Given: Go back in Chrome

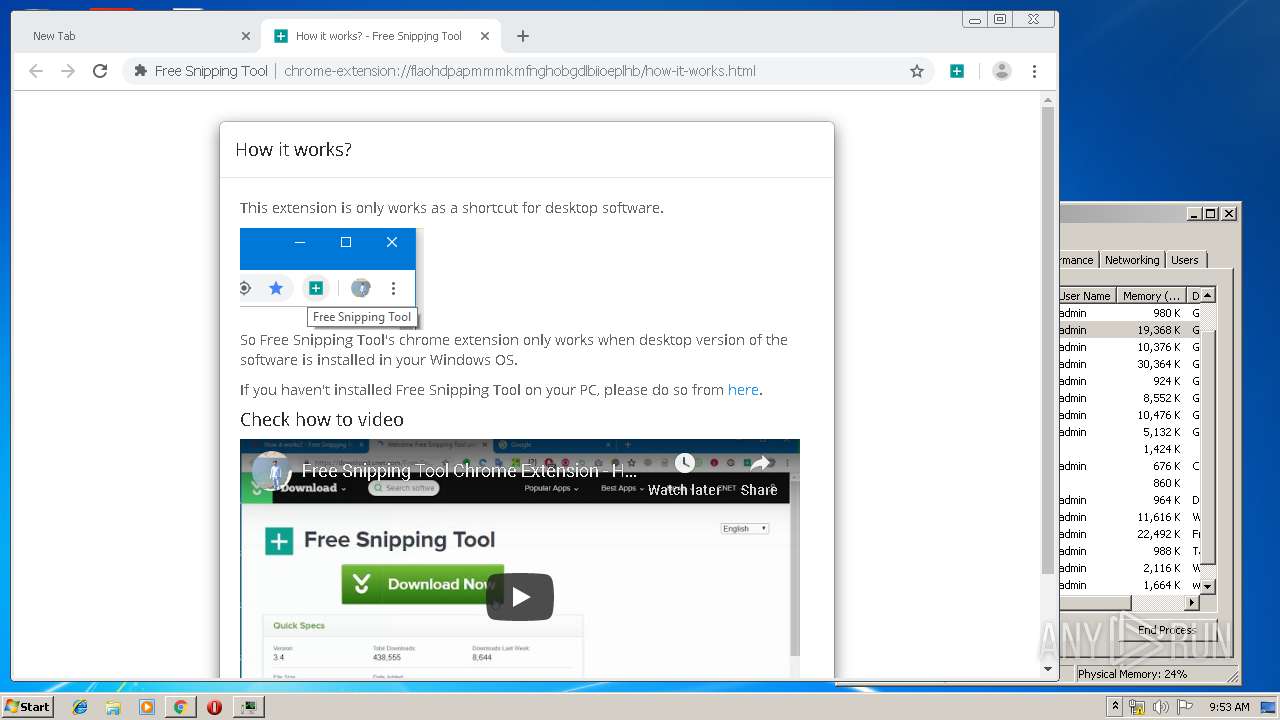Looking at the screenshot, I should pos(36,71).
